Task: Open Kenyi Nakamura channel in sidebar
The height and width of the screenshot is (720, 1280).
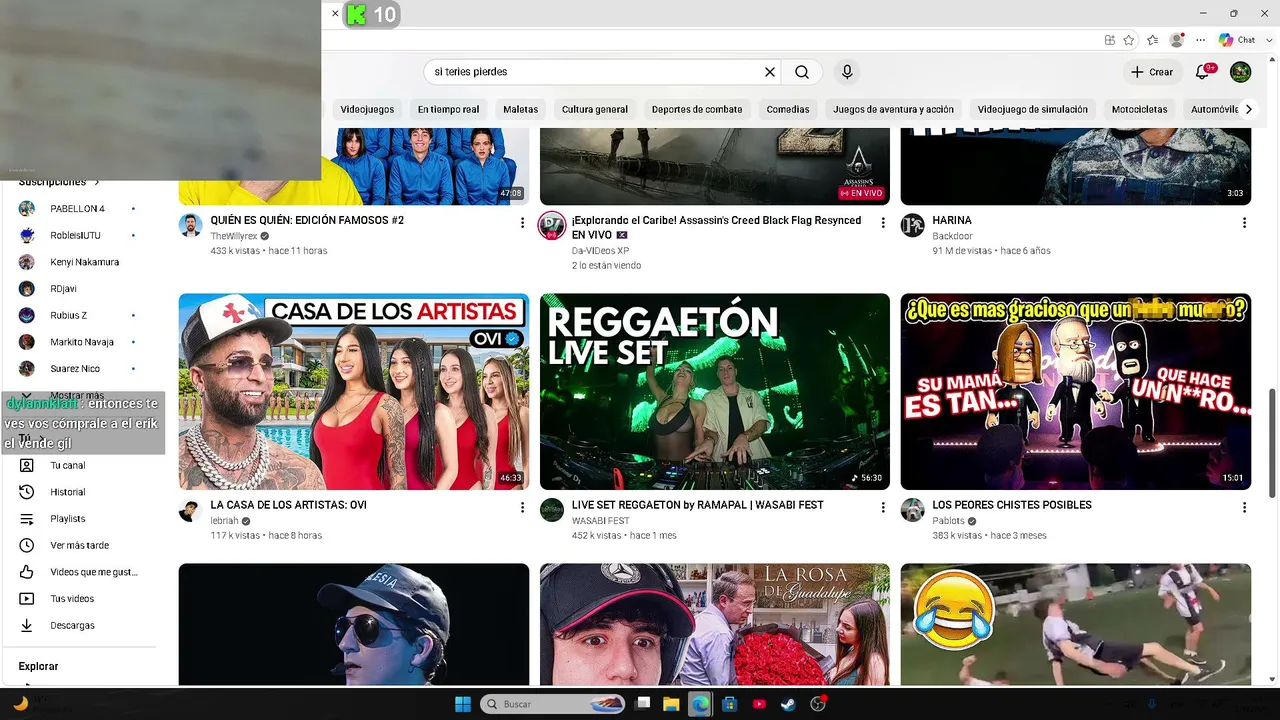Action: click(x=80, y=262)
